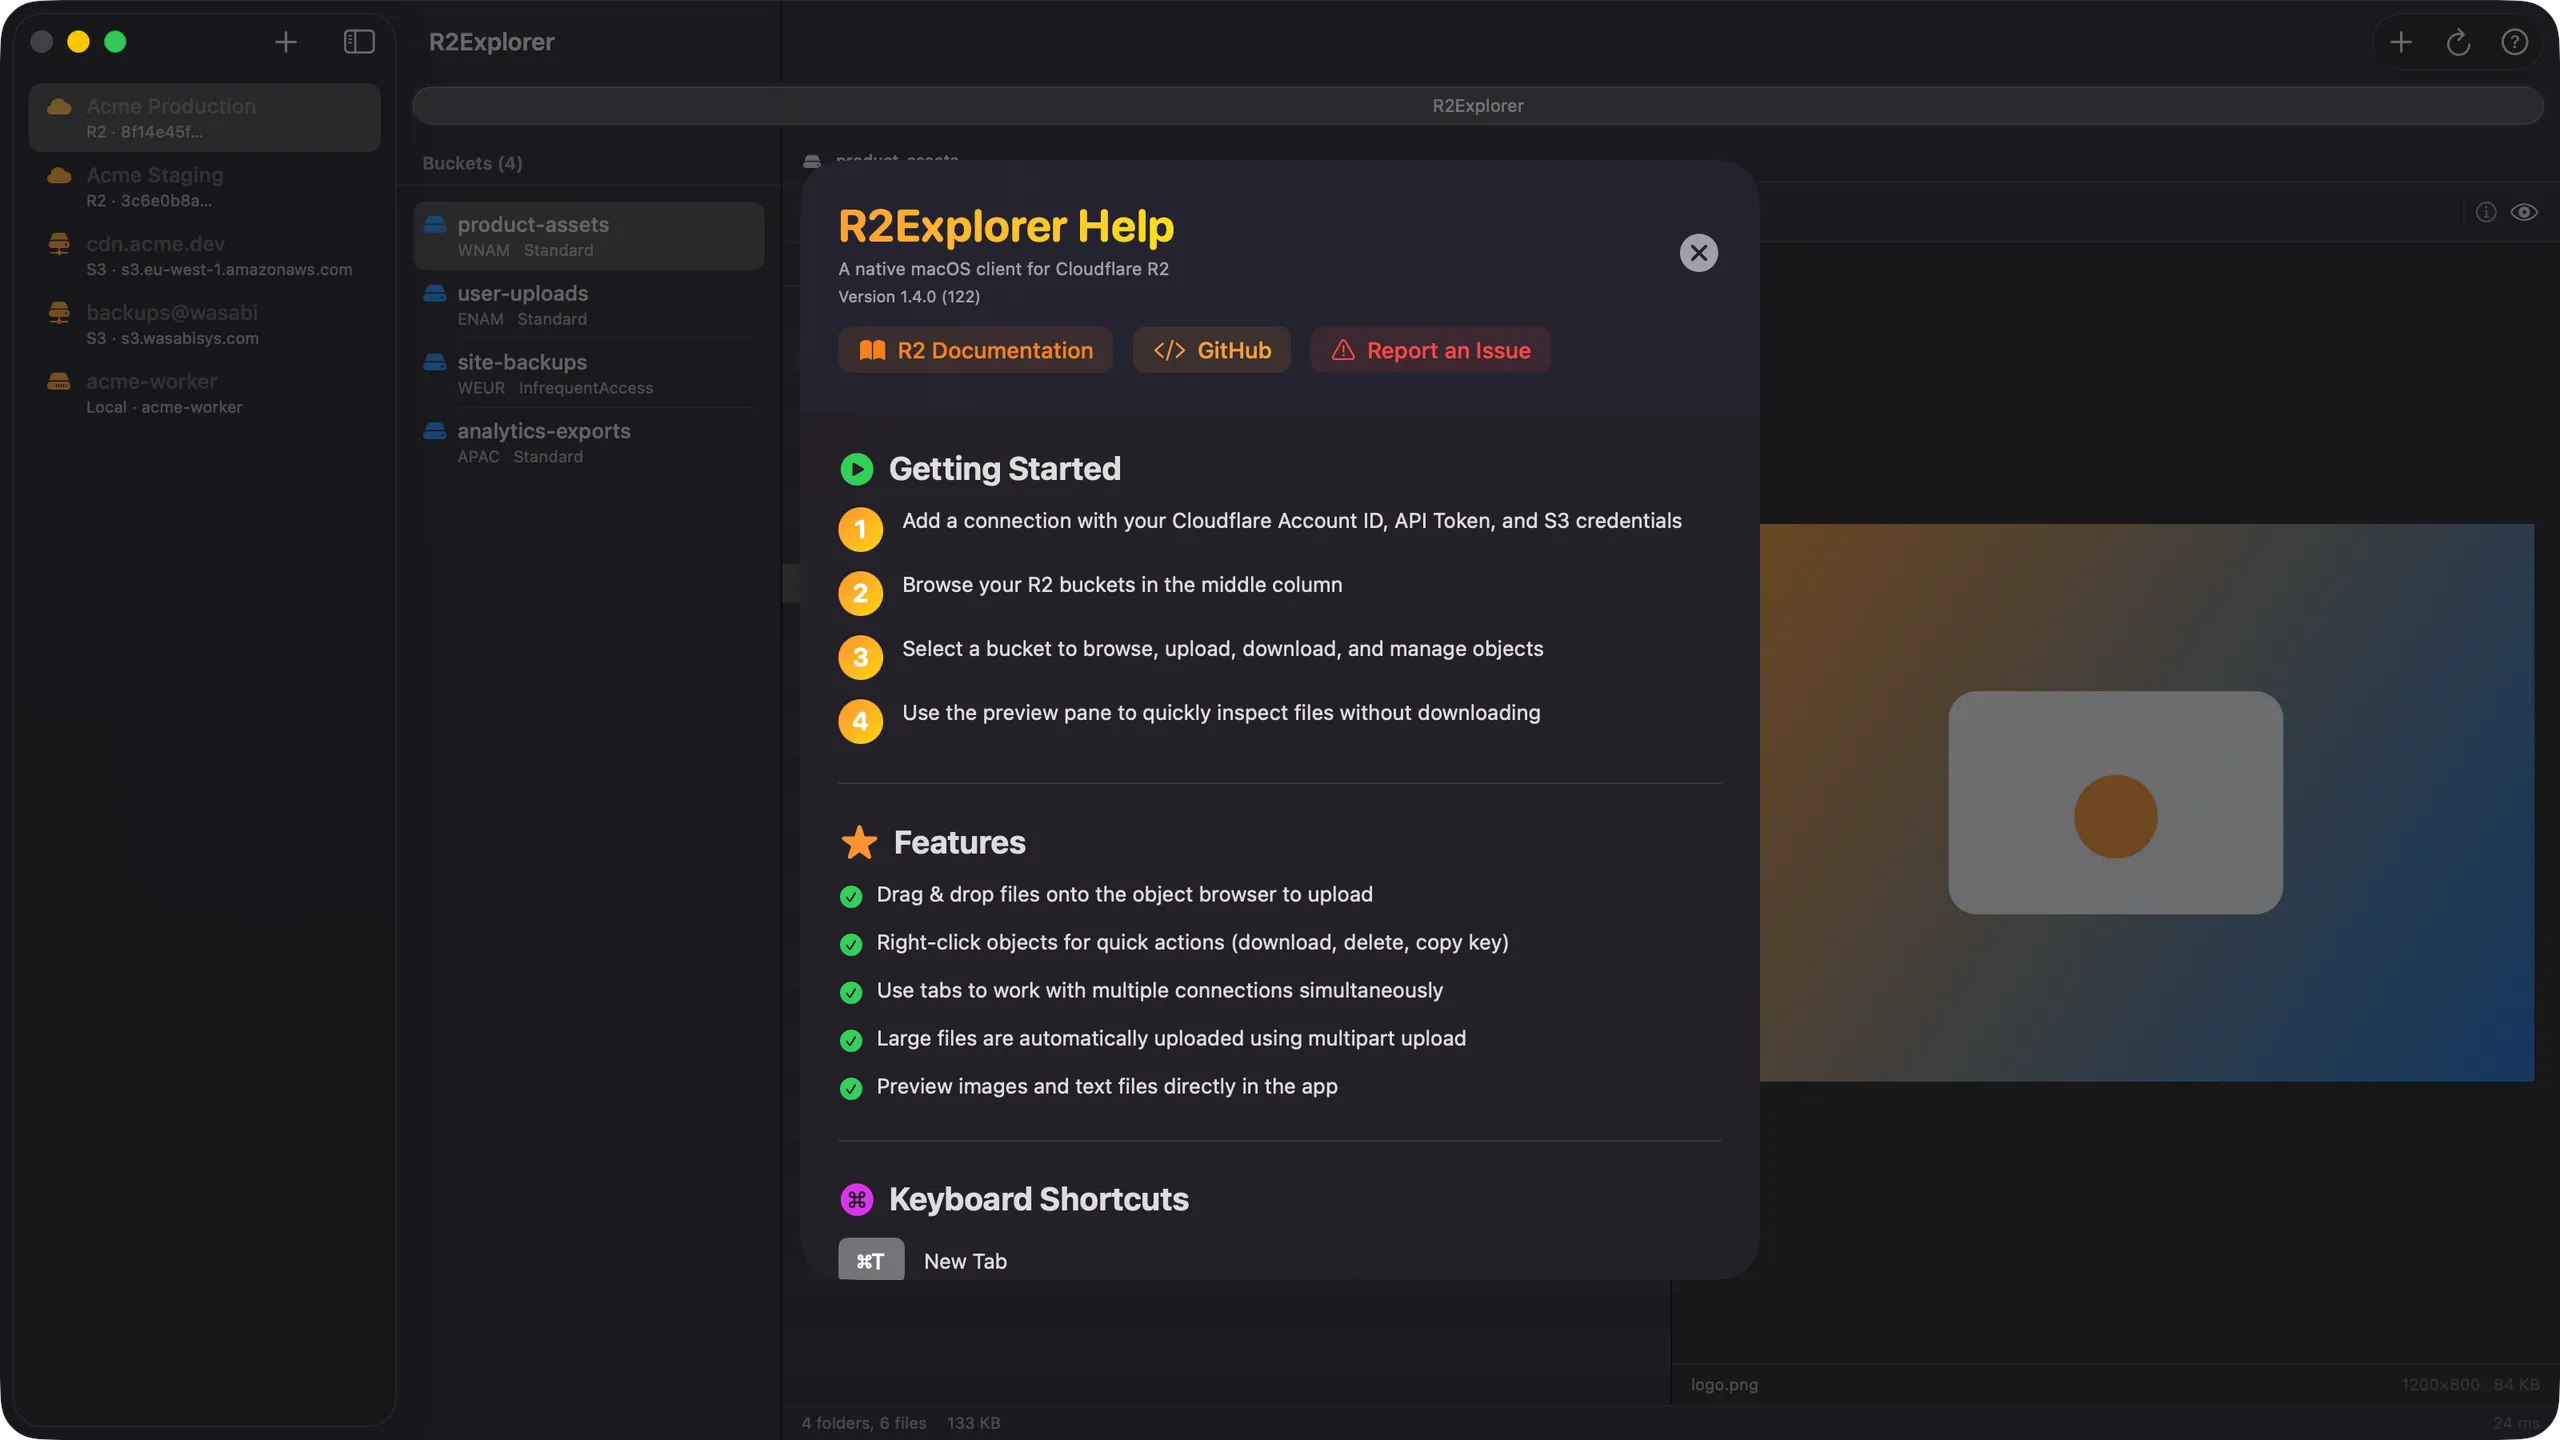2560x1440 pixels.
Task: Click the analytics-exports bucket icon
Action: click(435, 431)
